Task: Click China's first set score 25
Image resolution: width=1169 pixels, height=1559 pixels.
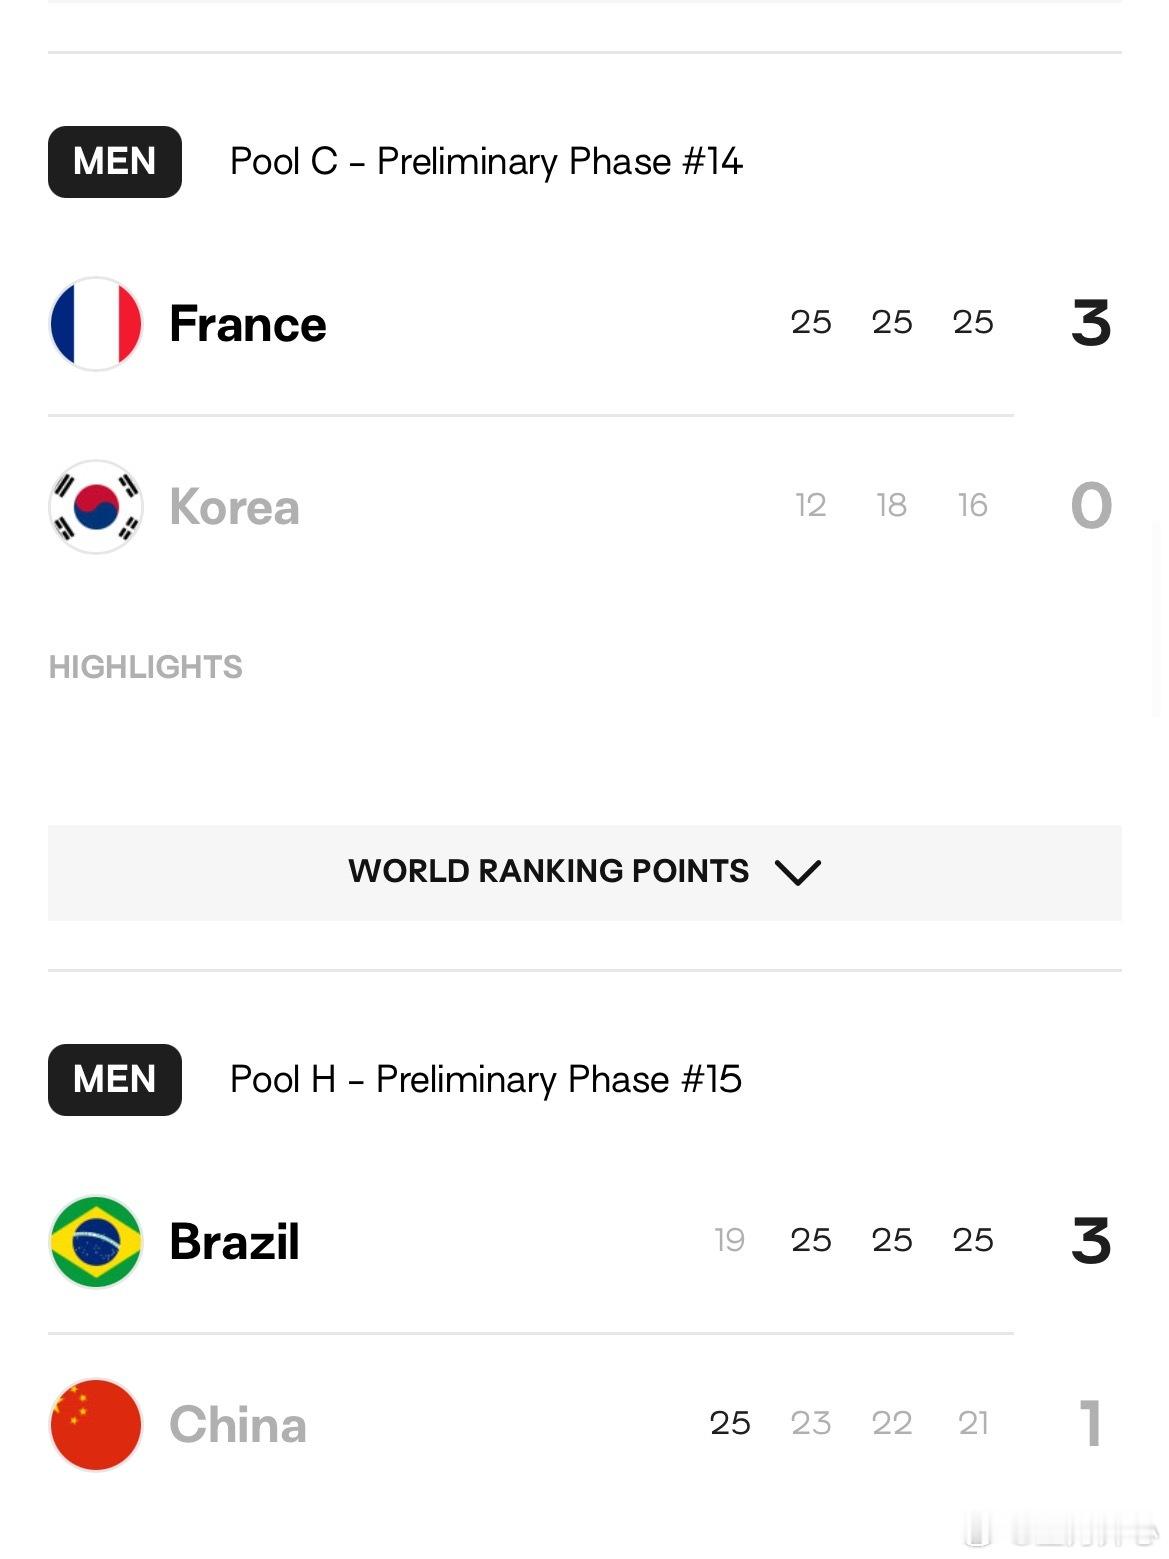Action: pyautogui.click(x=730, y=1423)
